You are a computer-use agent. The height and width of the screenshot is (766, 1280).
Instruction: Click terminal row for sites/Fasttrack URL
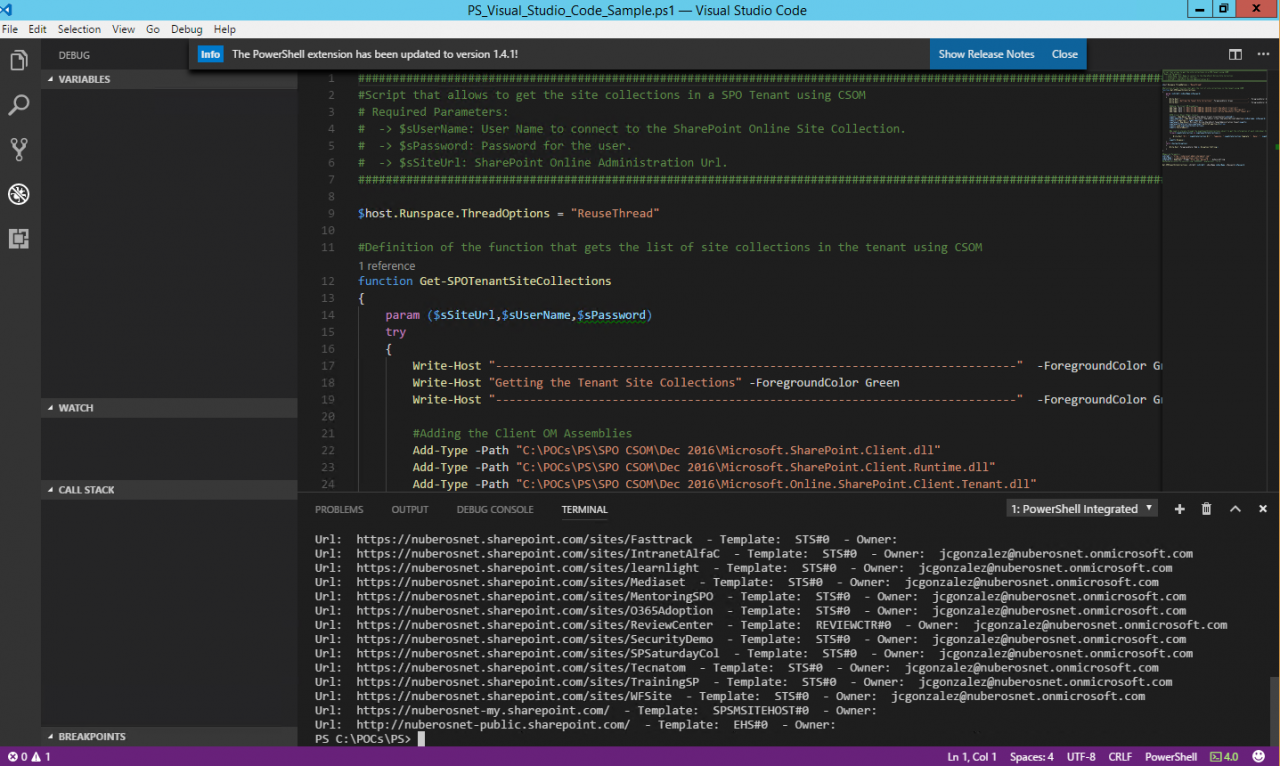(606, 539)
